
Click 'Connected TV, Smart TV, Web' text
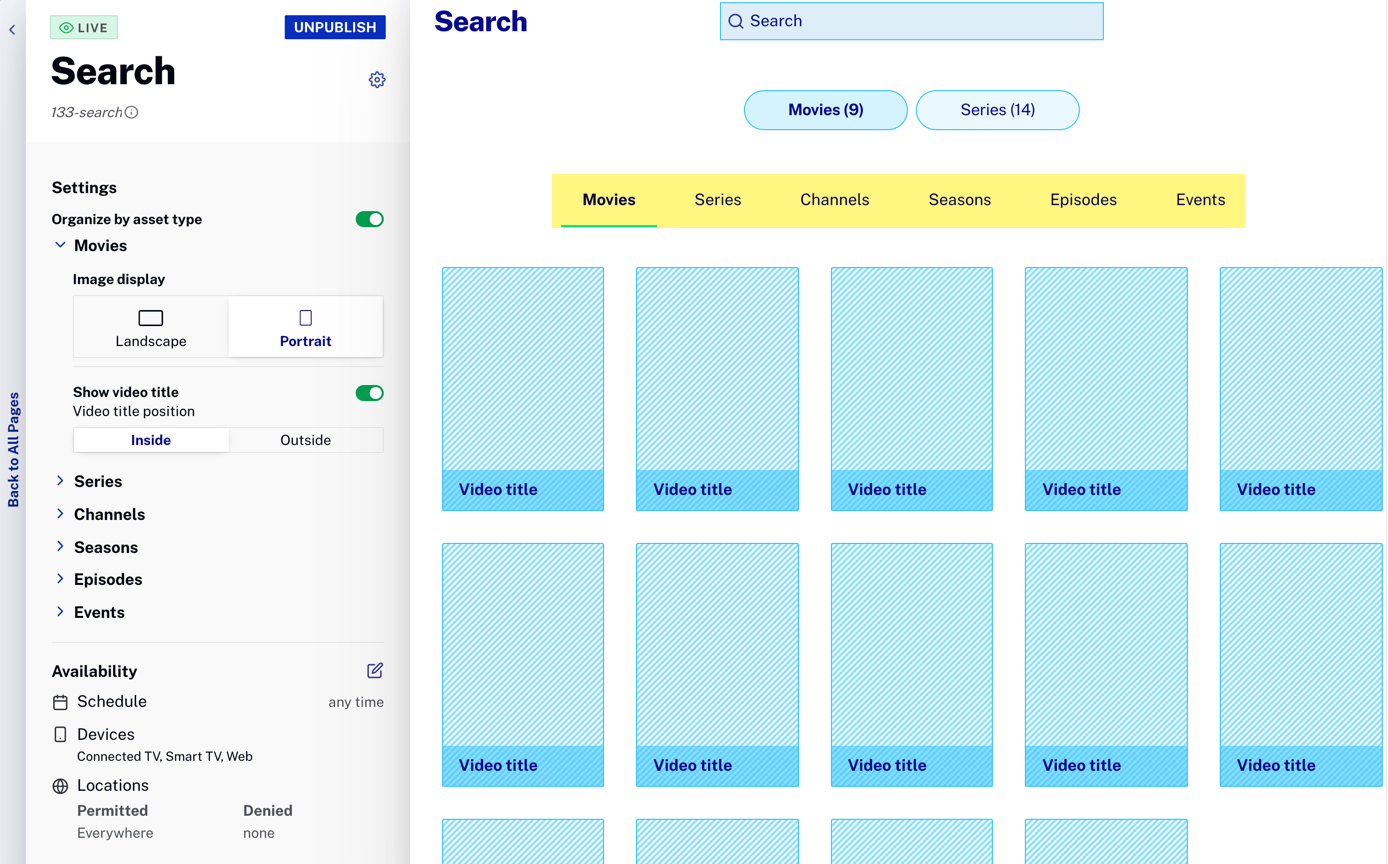(165, 757)
